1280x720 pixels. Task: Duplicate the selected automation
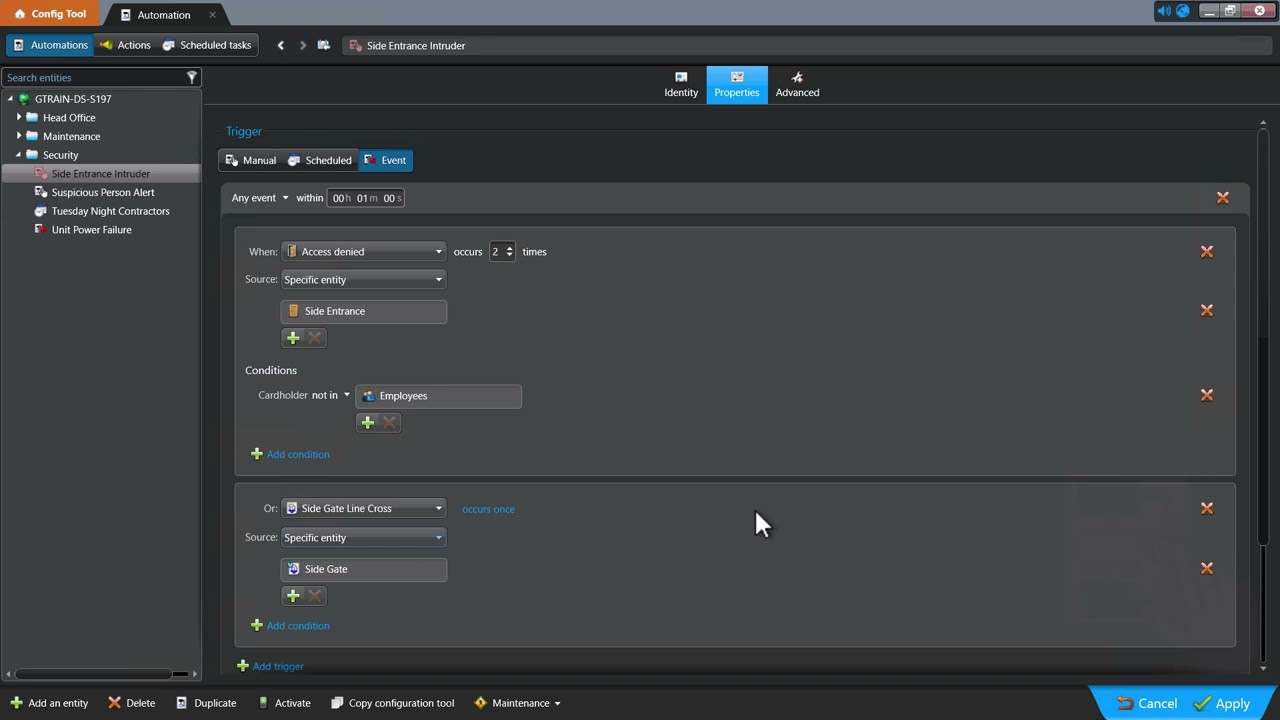click(206, 703)
